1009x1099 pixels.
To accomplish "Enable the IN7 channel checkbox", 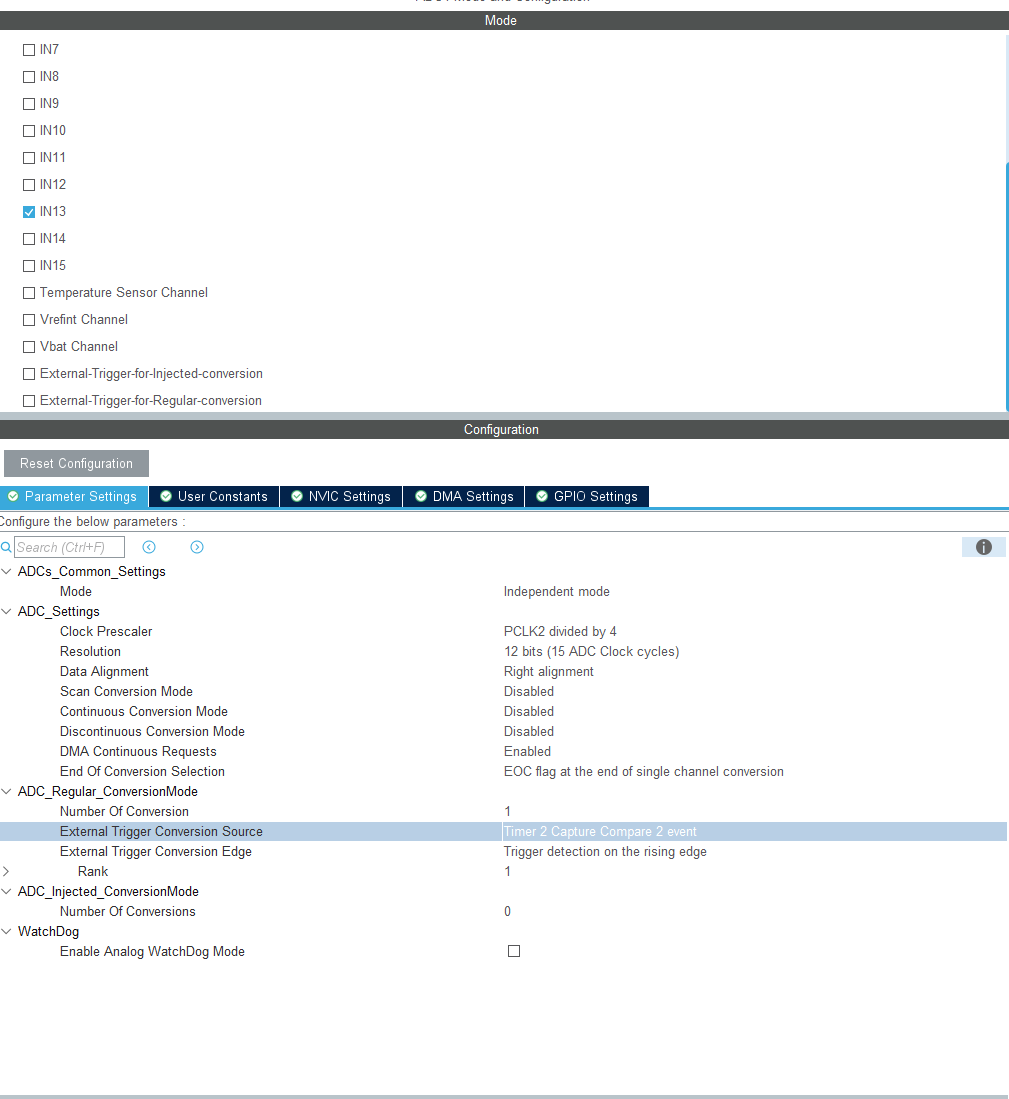I will point(29,50).
